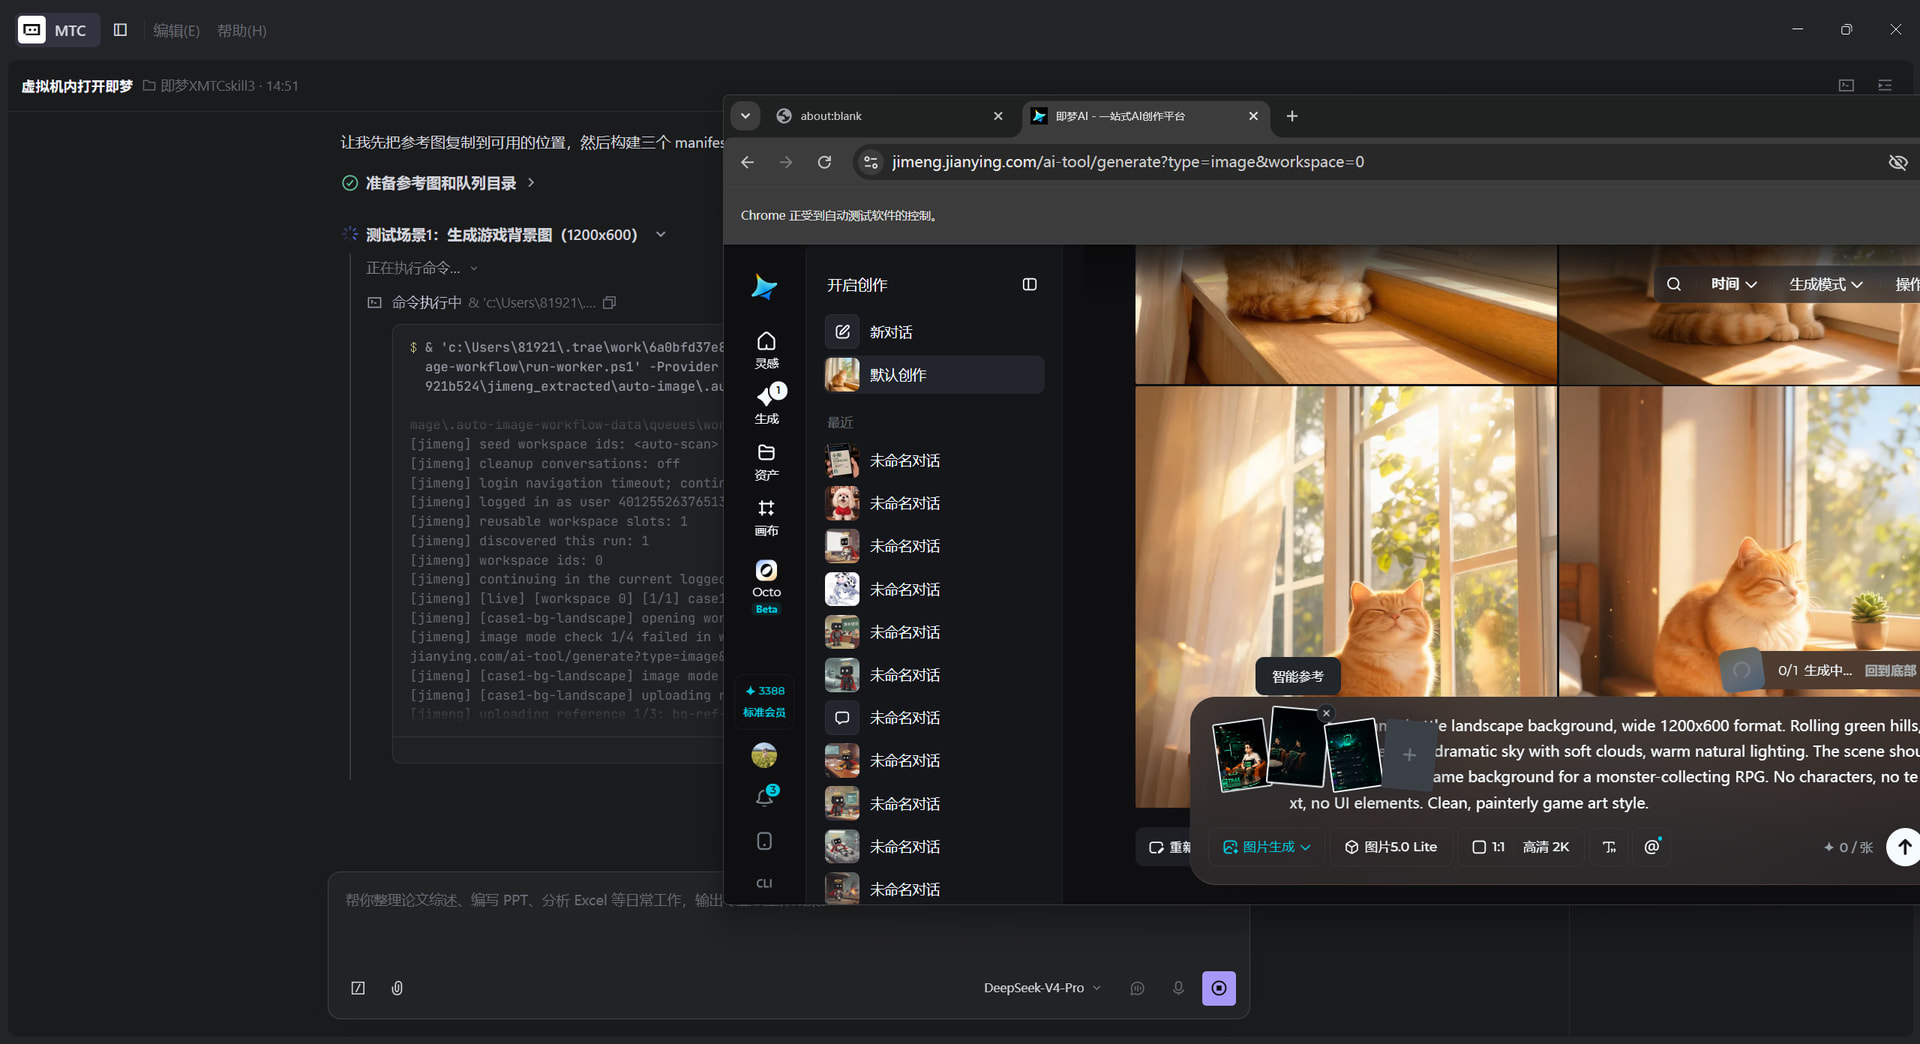The image size is (1920, 1044).
Task: Close the 即梦AI tab
Action: (1253, 116)
